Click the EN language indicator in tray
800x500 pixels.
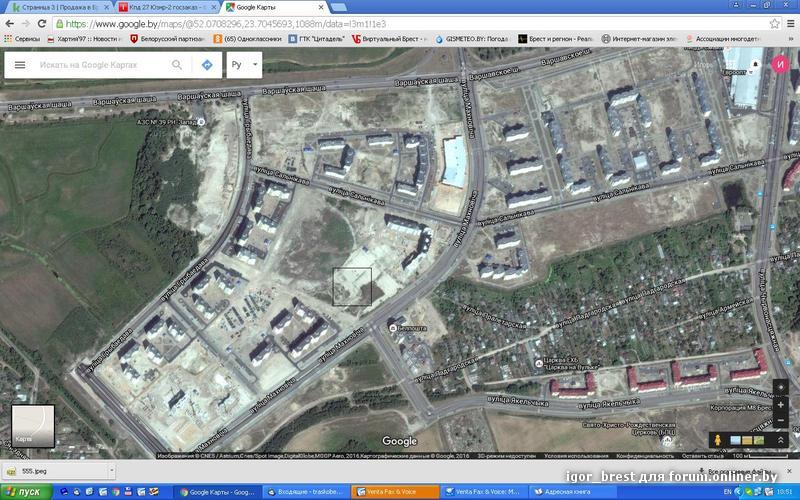pyautogui.click(x=727, y=492)
